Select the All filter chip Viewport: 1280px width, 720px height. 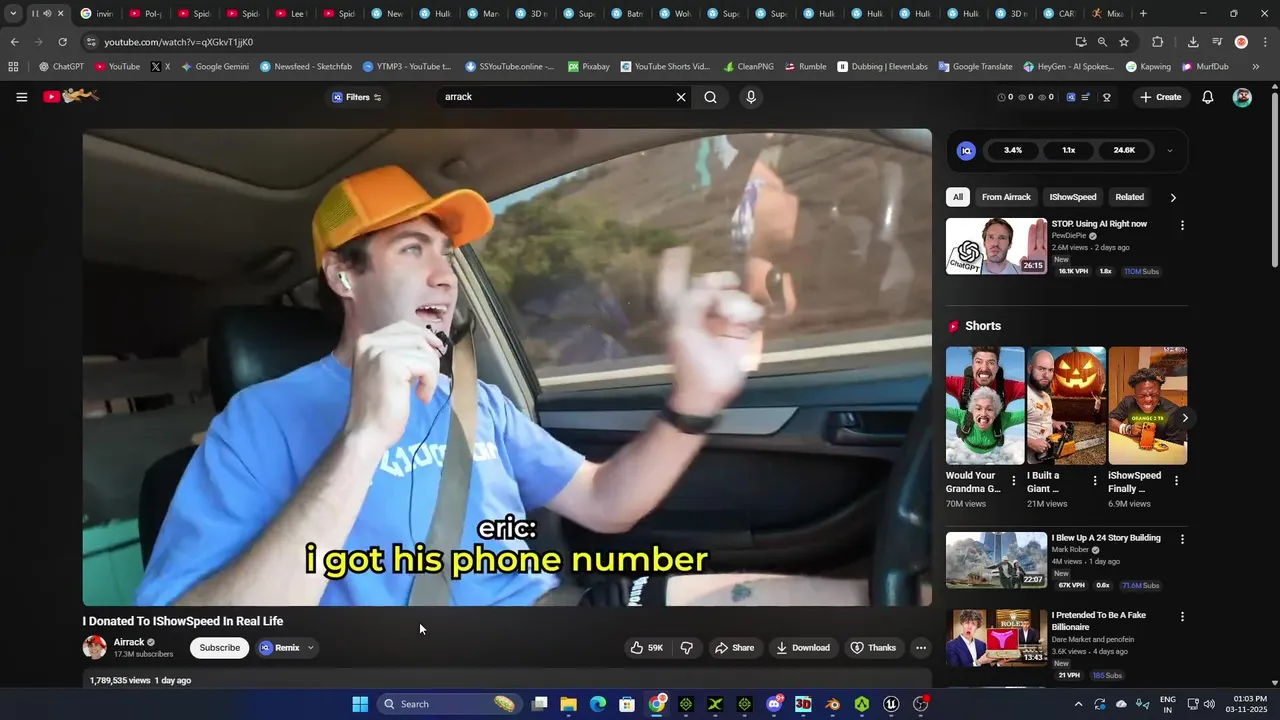[x=958, y=197]
